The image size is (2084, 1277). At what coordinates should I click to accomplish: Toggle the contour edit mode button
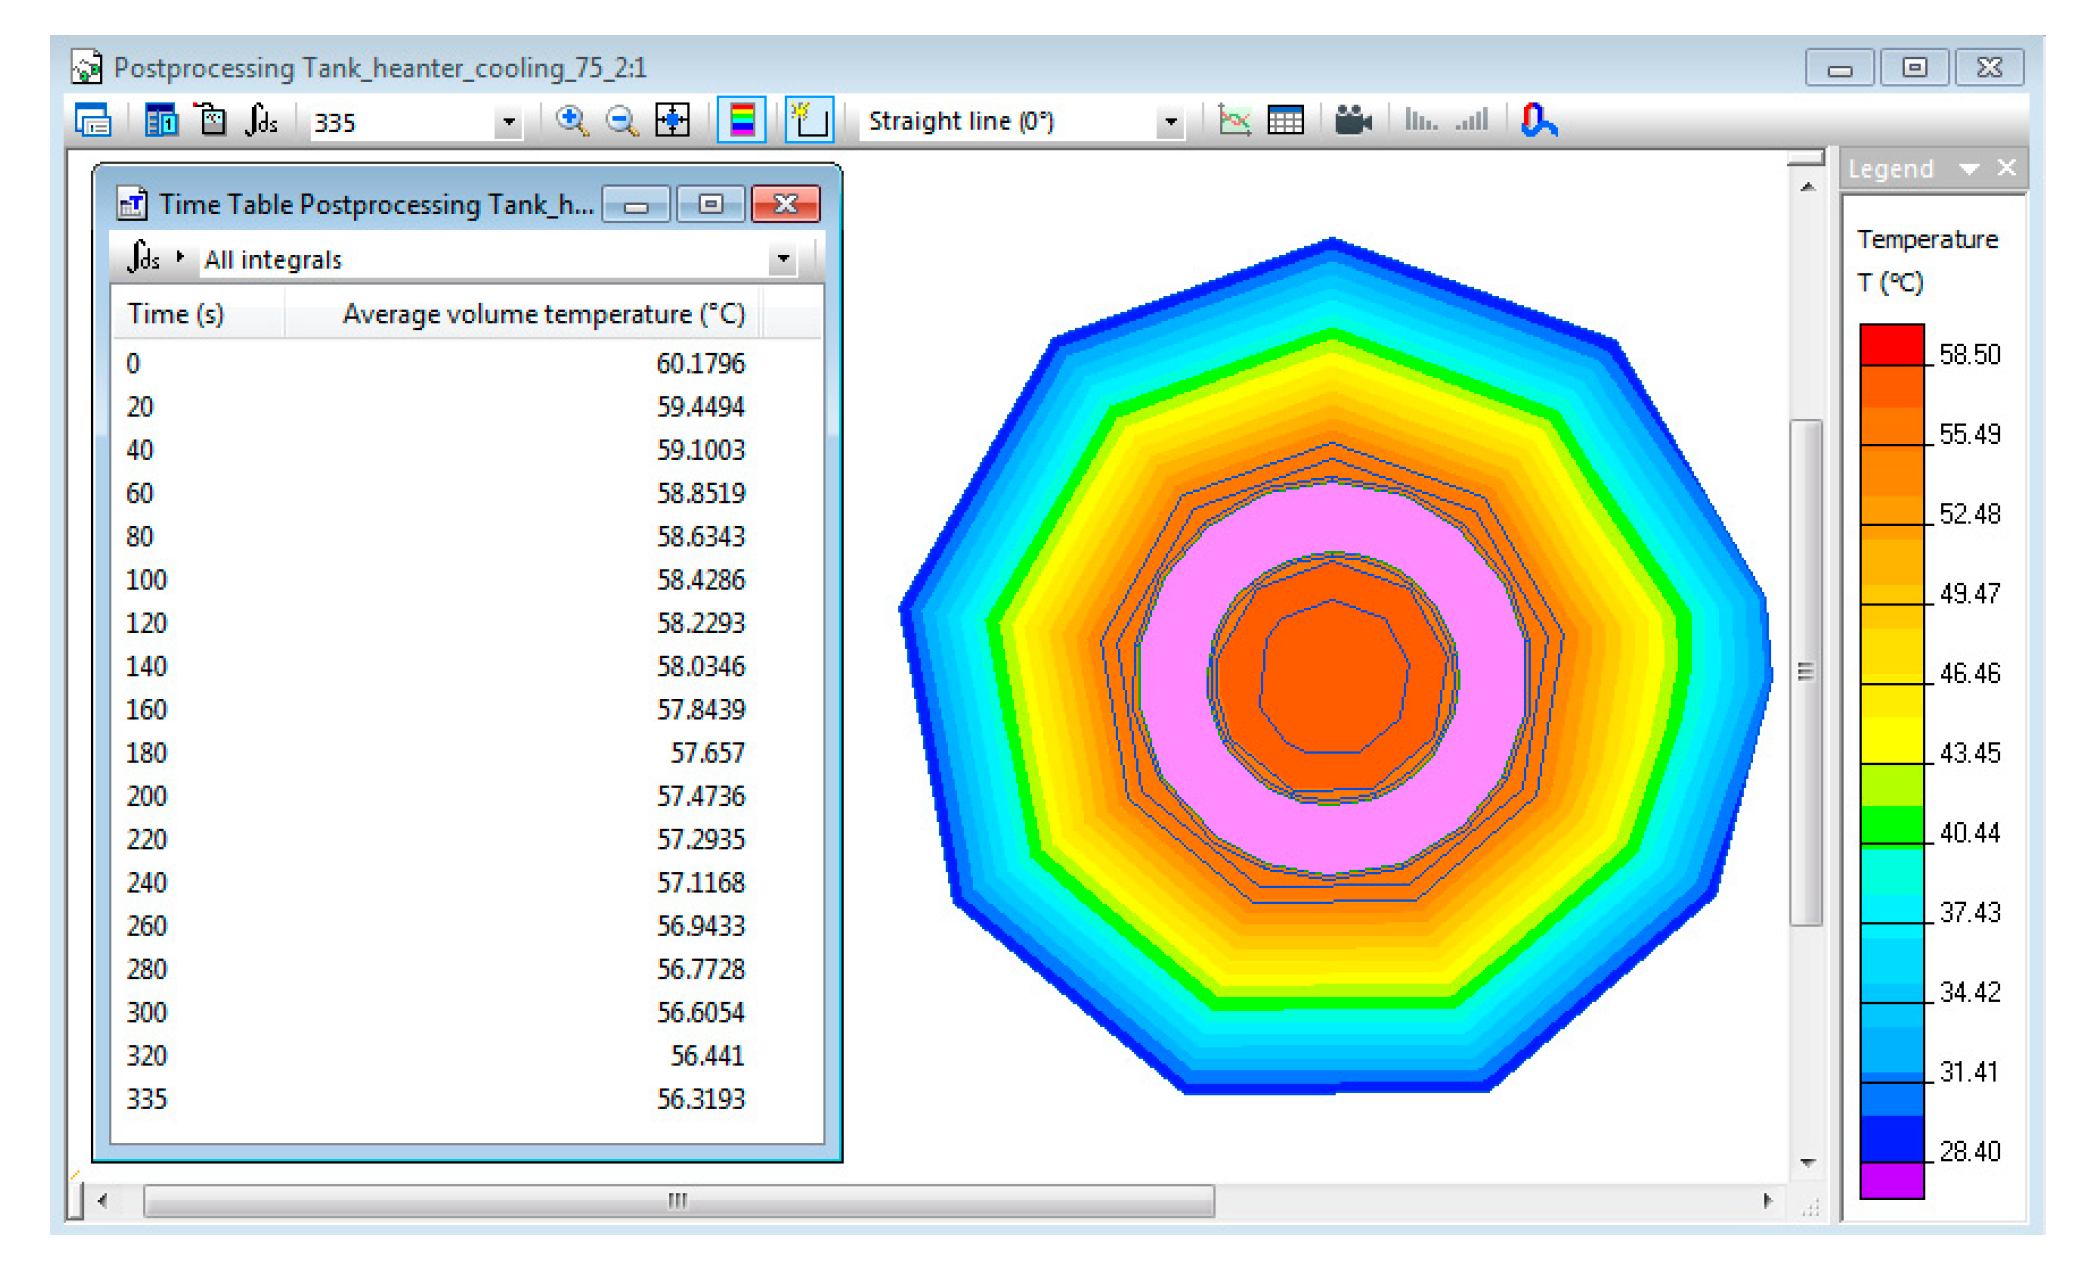pos(808,121)
